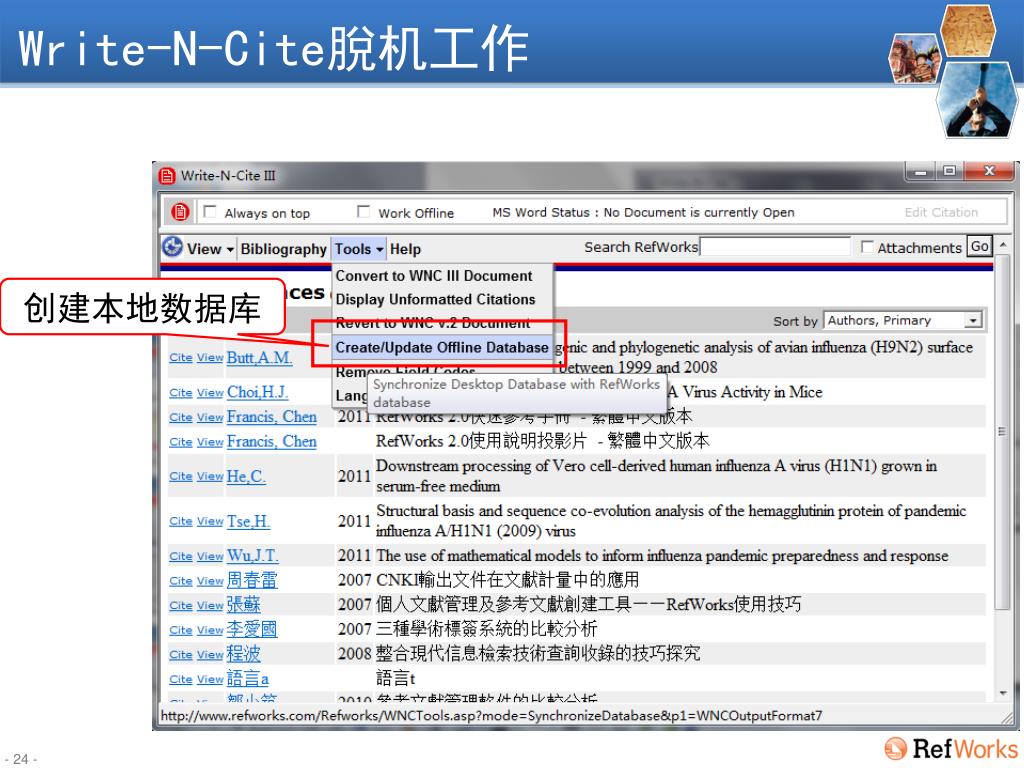View the Butt,A.M. reference
Screen dimensions: 1024x768
[210, 357]
